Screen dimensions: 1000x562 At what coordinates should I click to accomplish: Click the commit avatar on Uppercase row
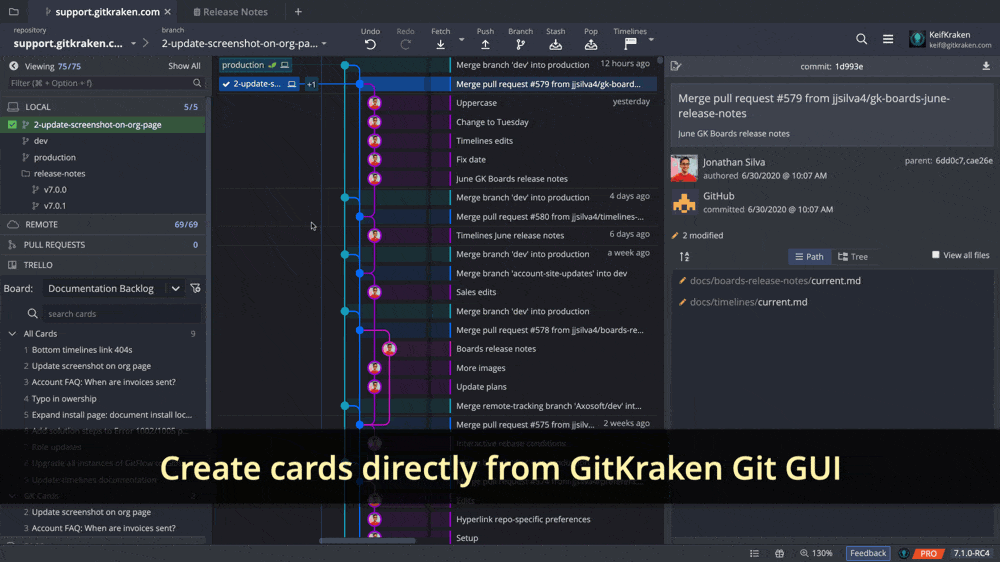pos(374,103)
